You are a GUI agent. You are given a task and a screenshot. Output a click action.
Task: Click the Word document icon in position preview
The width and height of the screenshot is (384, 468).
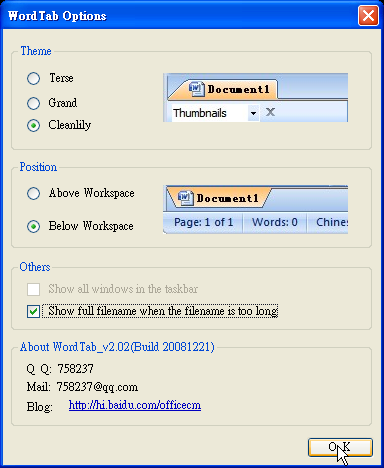185,198
